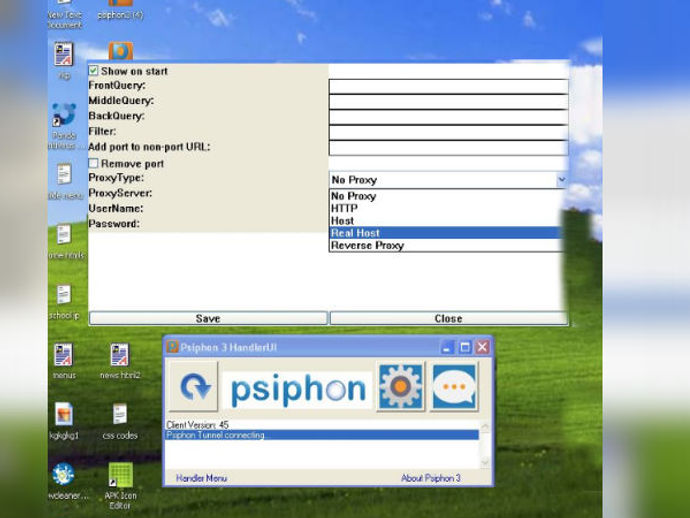Select the Panda desktop shortcut icon
The image size is (690, 518).
(64, 126)
